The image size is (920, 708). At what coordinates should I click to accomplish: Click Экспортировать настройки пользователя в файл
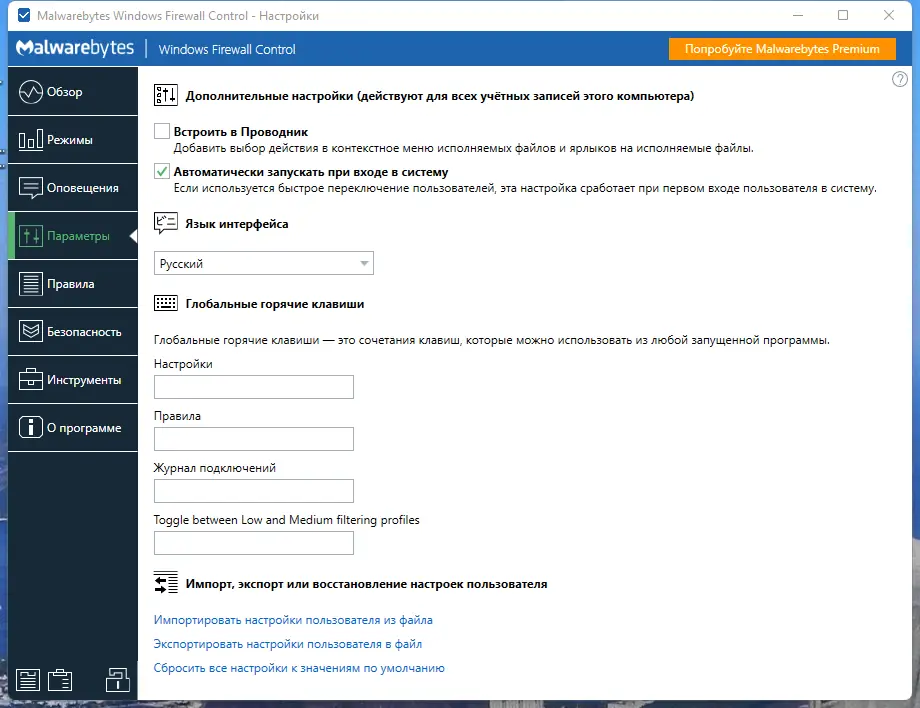(288, 644)
